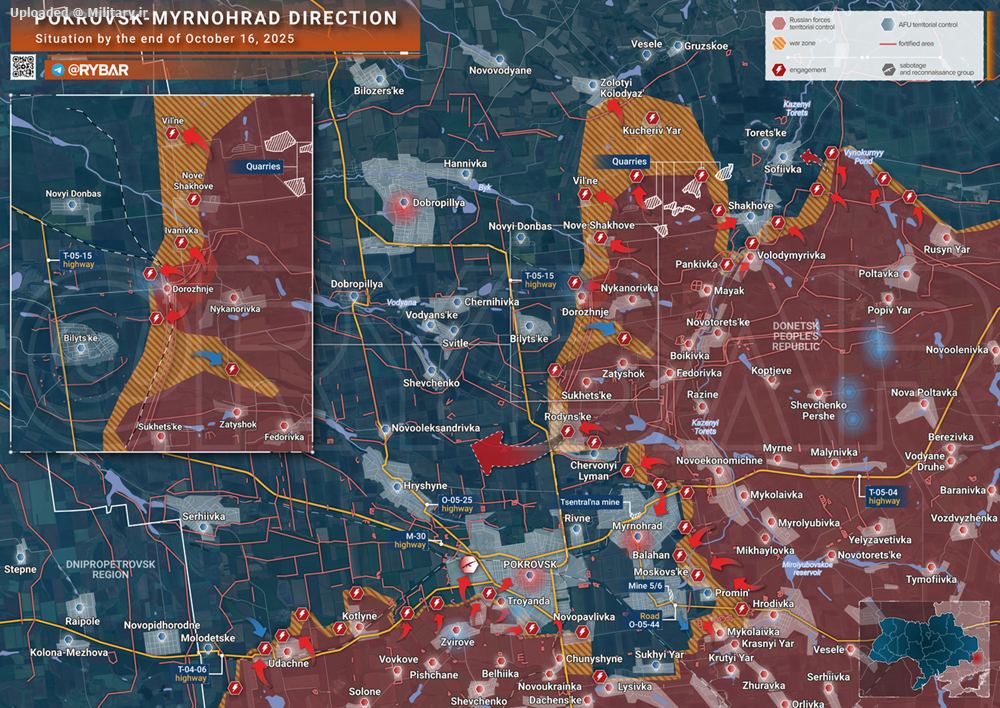Click the Dobropillya city marker with red glow
1000x708 pixels.
(x=401, y=207)
